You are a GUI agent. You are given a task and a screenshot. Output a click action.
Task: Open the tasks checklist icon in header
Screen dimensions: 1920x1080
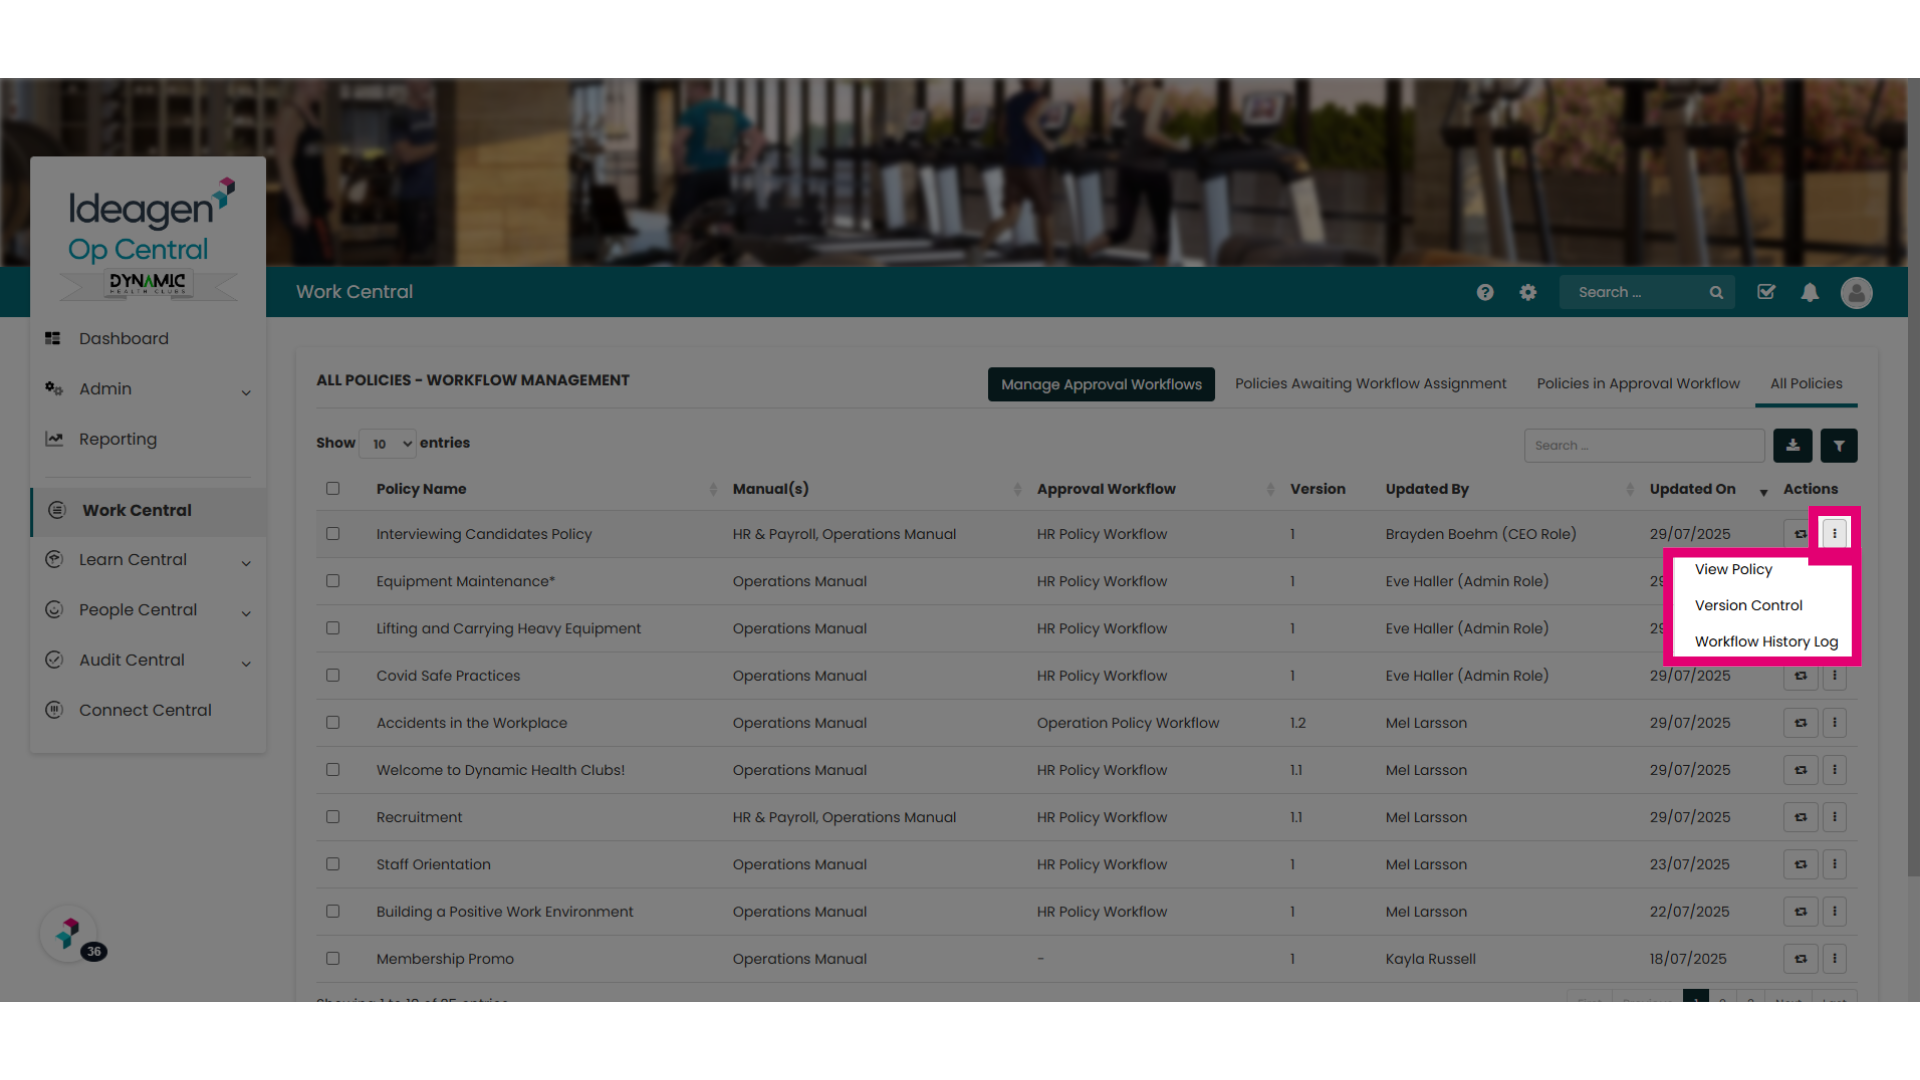[x=1766, y=292]
